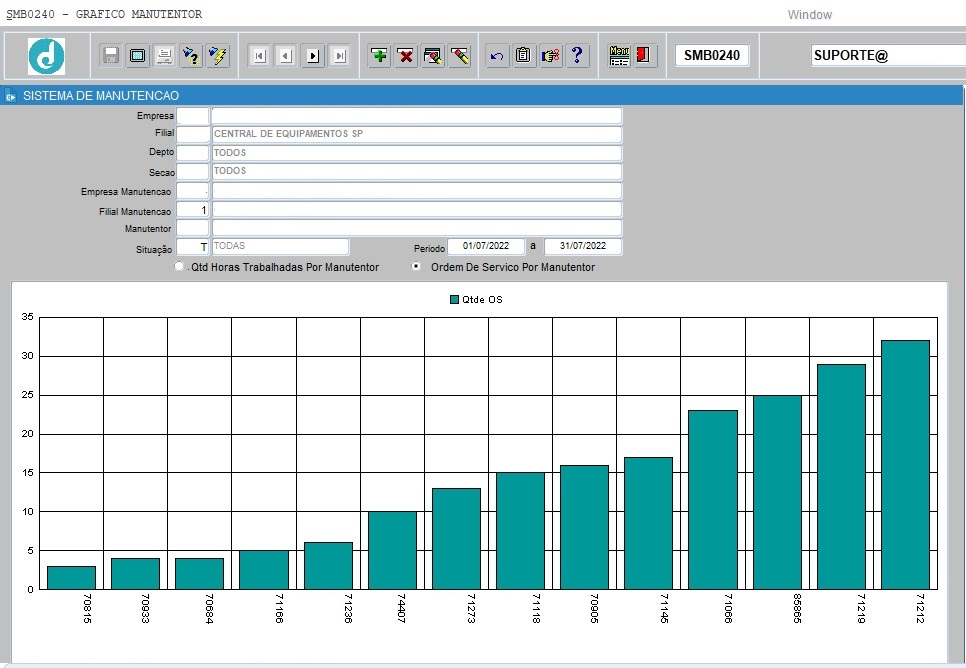The height and width of the screenshot is (668, 966).
Task: Click the Periodo end date 31/07/2022
Action: [x=583, y=246]
